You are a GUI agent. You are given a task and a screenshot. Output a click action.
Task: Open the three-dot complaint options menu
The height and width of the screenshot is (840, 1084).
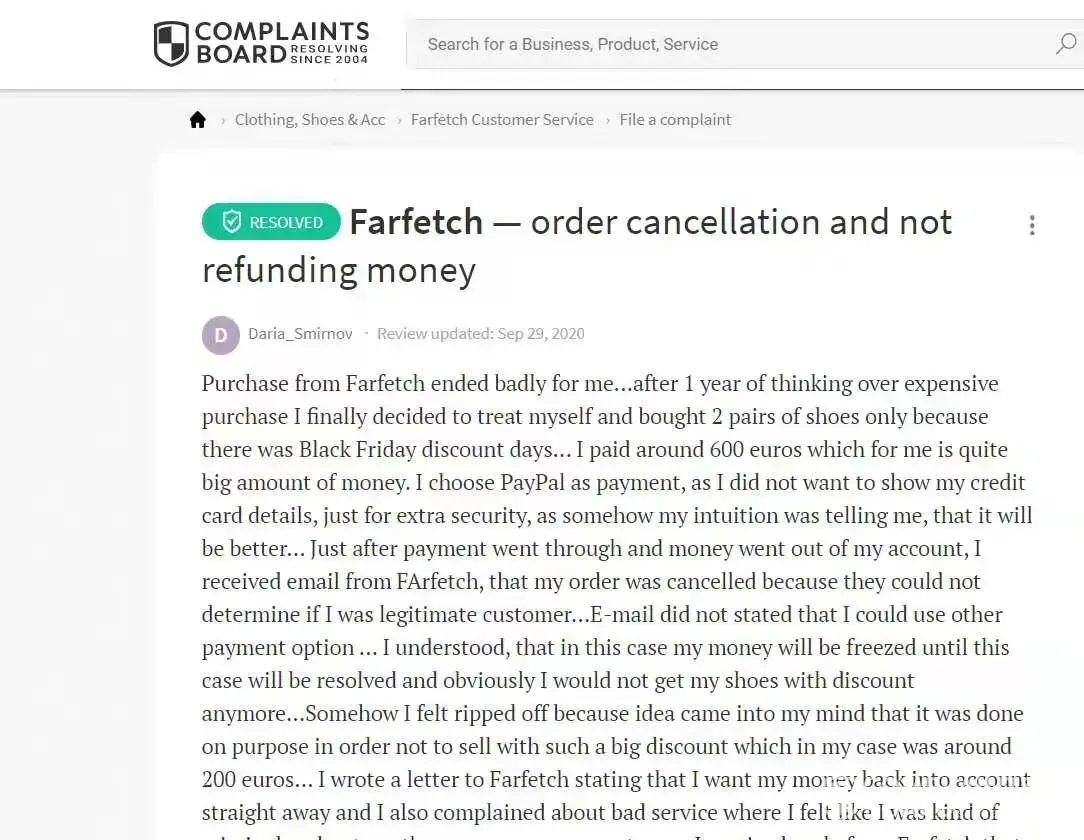1031,225
